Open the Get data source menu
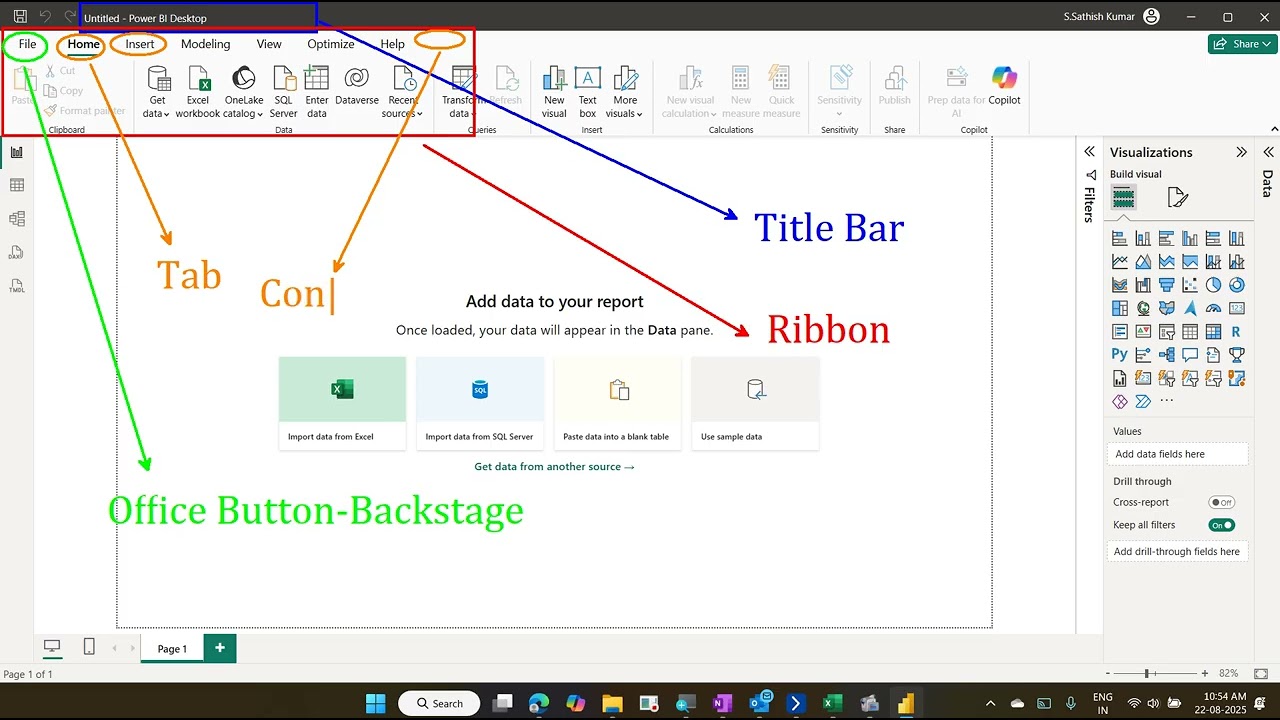Screen dimensions: 1280x720 (157, 92)
